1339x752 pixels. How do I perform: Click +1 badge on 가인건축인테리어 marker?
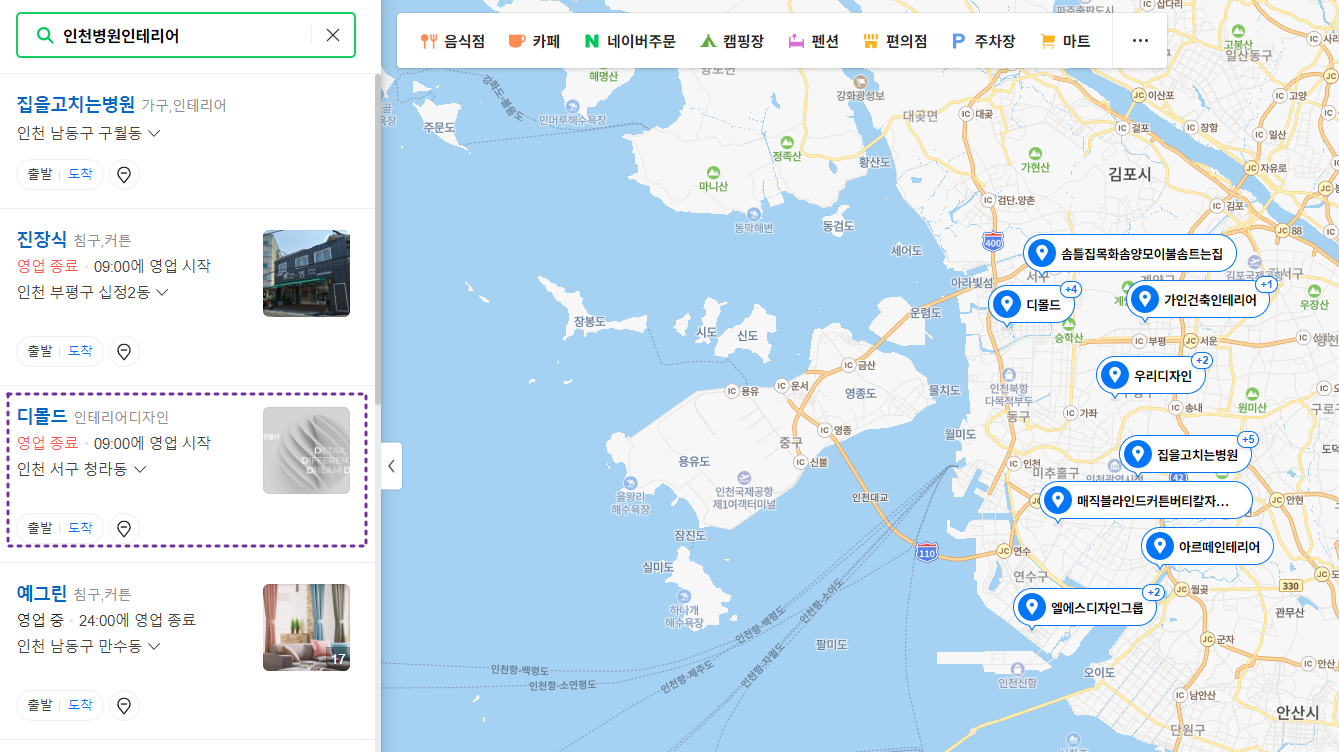[x=1266, y=284]
